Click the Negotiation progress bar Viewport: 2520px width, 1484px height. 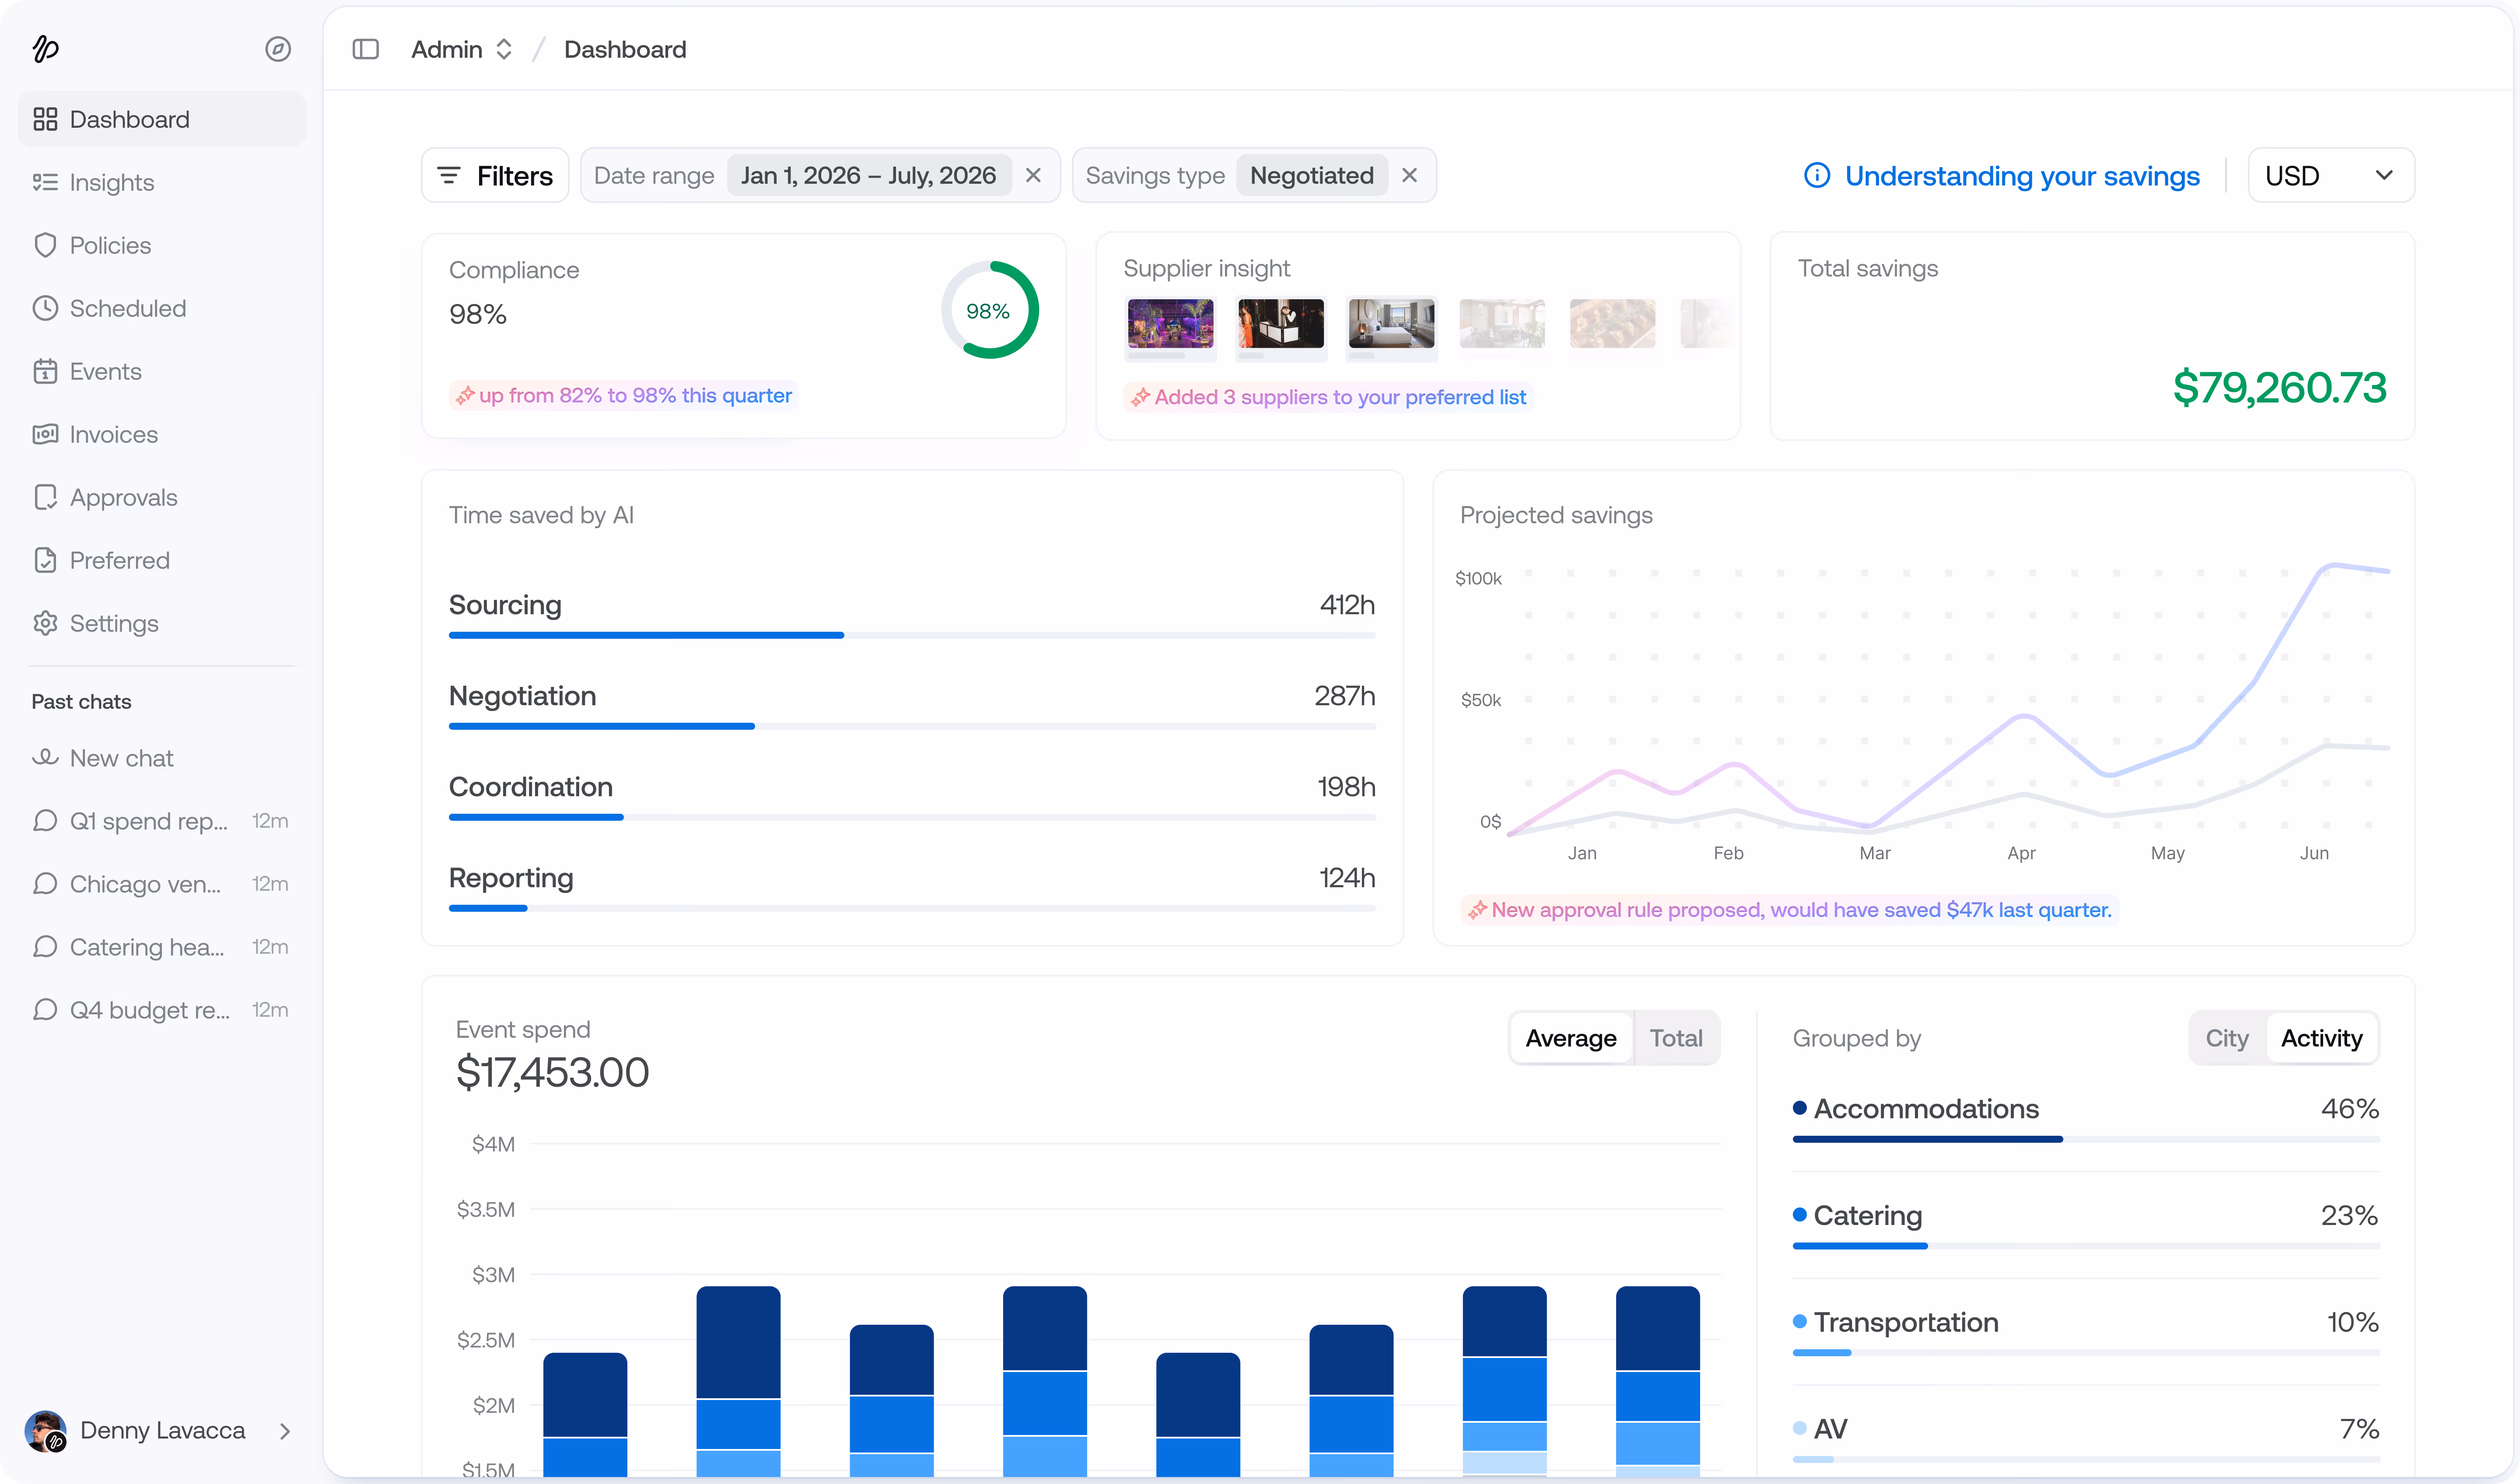click(912, 726)
